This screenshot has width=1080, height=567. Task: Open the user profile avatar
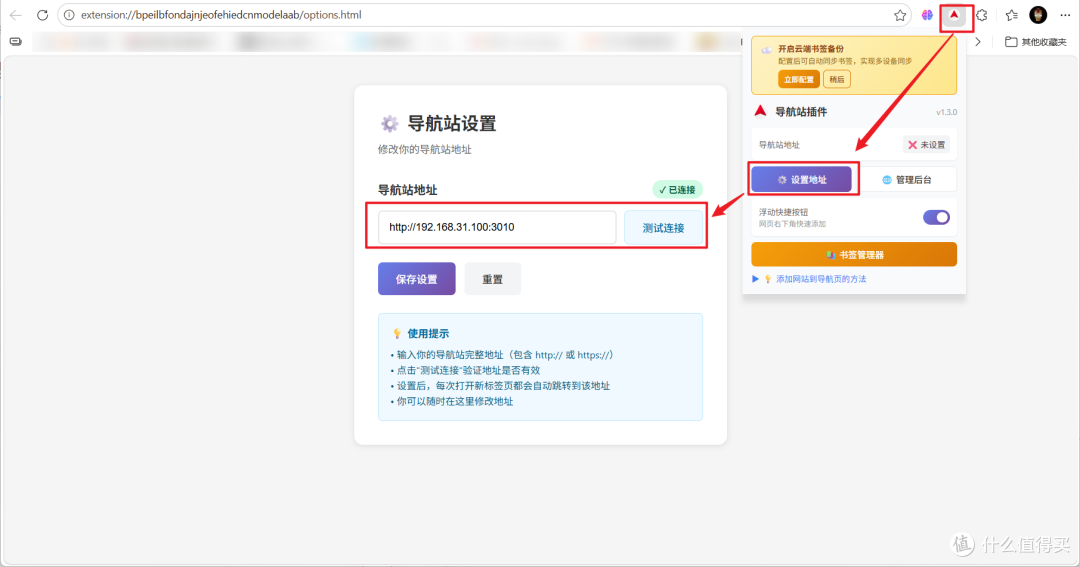1038,14
